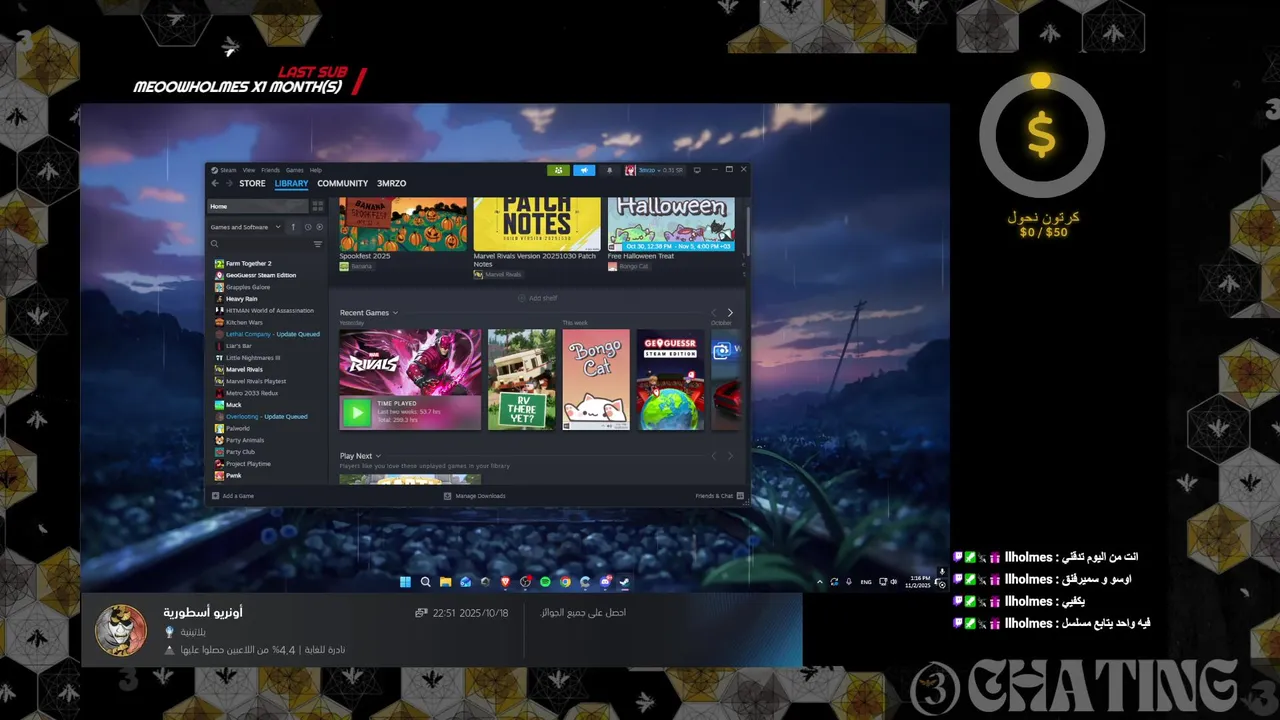This screenshot has height=720, width=1280.
Task: Click the Marvel Rivals tag under Patch Notes
Action: tap(498, 274)
